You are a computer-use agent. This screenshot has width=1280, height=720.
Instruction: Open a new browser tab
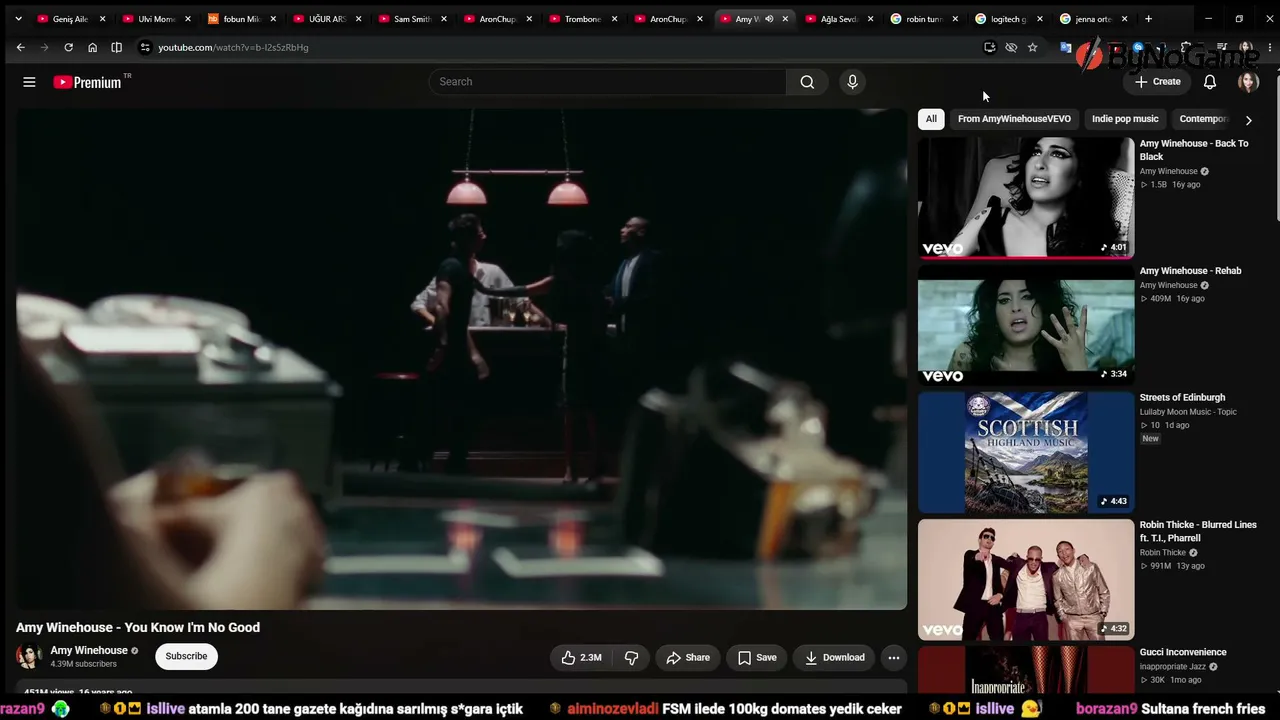[1148, 19]
